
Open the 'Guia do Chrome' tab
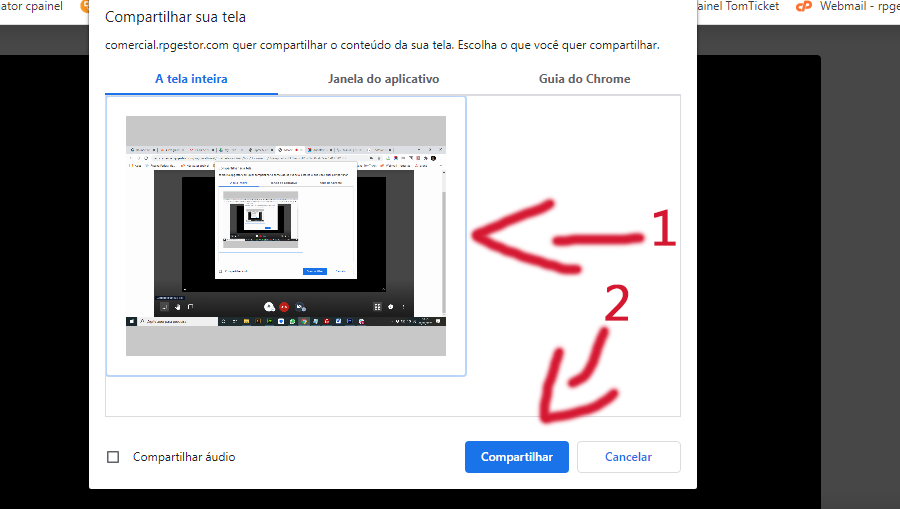[584, 79]
